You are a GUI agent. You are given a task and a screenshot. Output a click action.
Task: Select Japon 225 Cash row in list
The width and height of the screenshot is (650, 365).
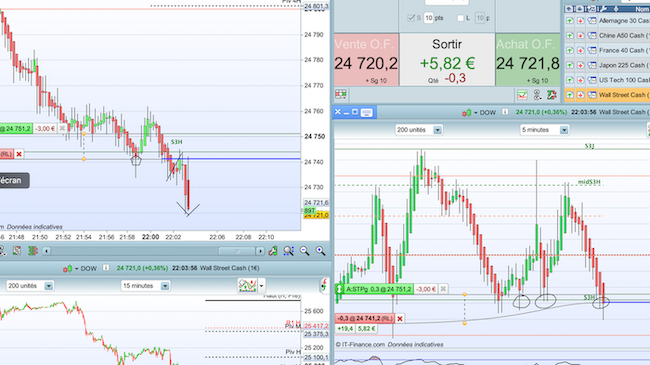tap(607, 66)
